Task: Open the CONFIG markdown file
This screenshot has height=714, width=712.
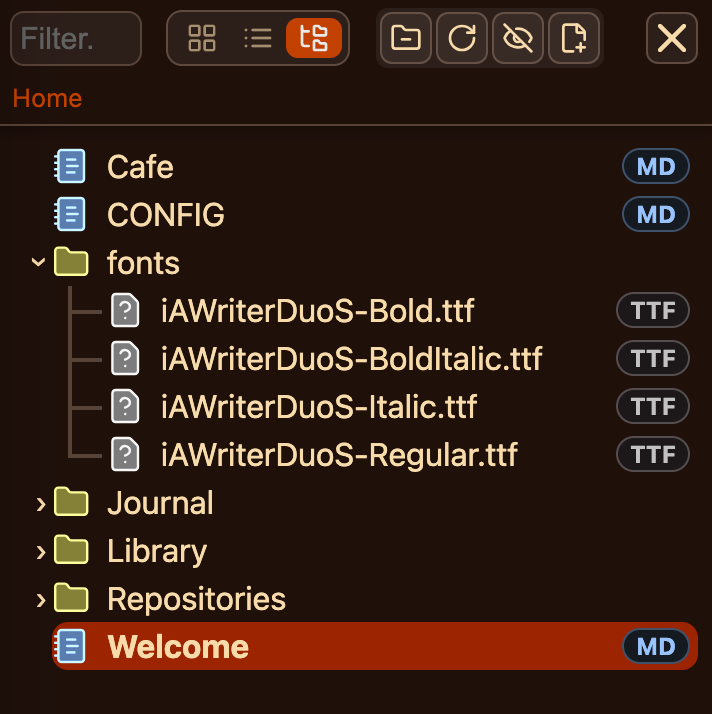Action: click(x=165, y=215)
